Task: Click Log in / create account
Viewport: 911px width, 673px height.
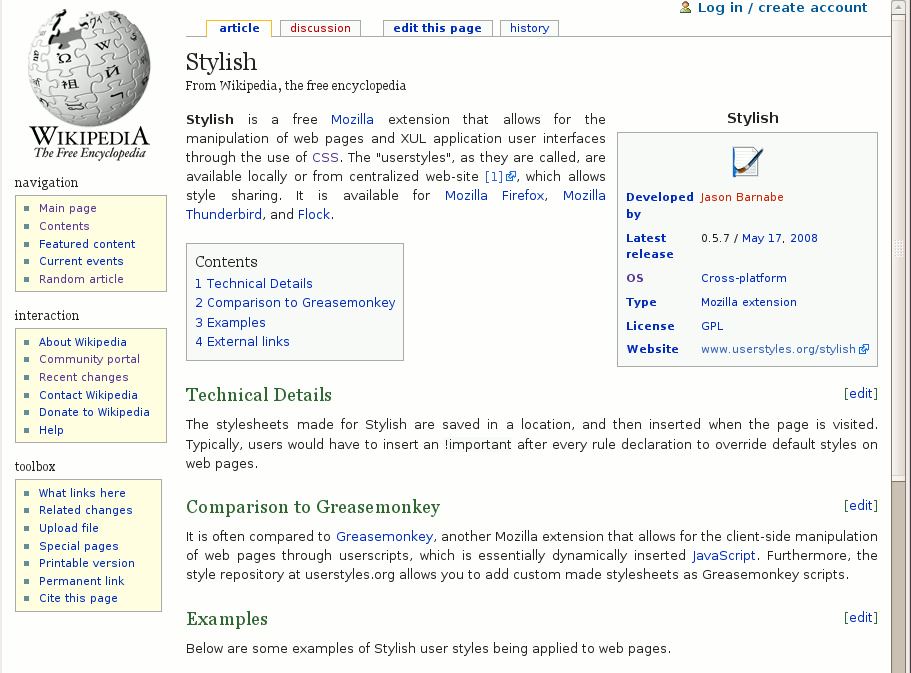Action: (x=782, y=8)
